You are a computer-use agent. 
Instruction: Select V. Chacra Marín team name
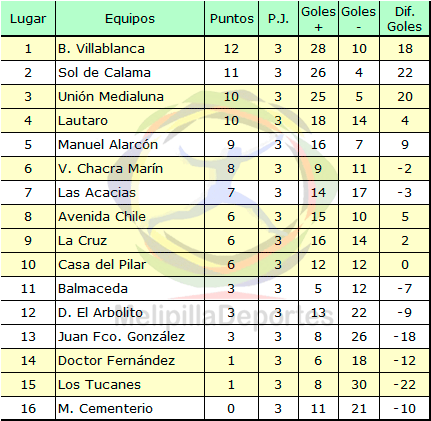(110, 169)
